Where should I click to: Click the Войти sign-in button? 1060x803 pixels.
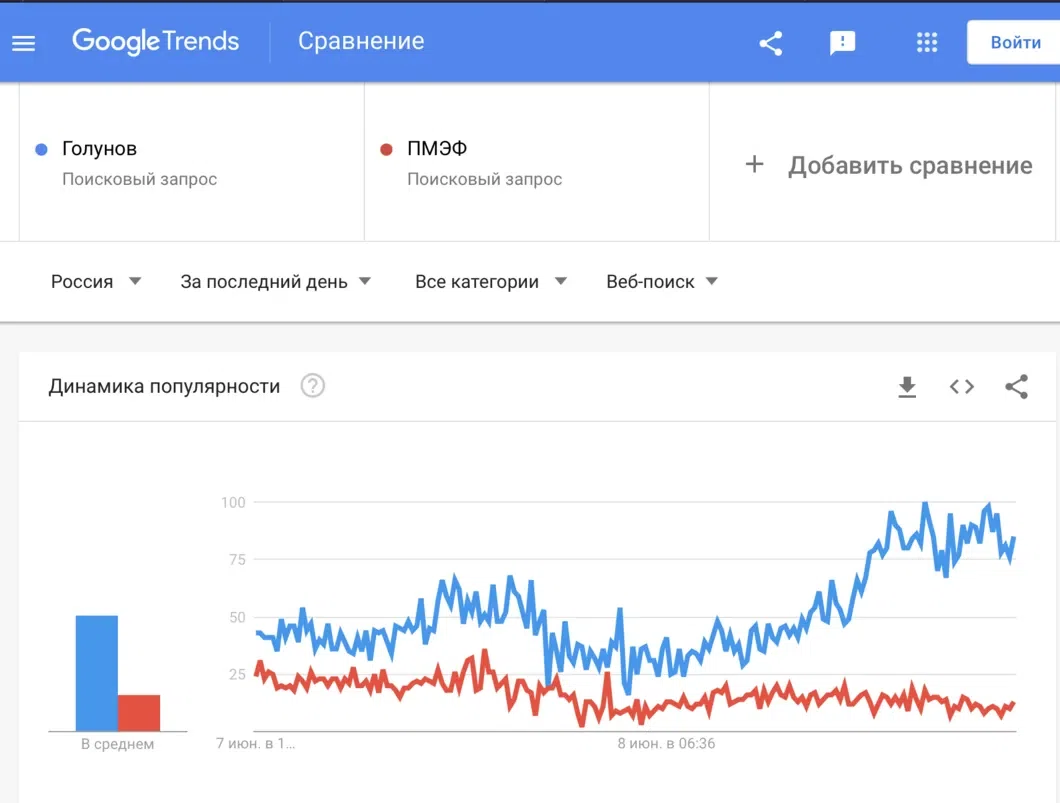(x=1015, y=43)
